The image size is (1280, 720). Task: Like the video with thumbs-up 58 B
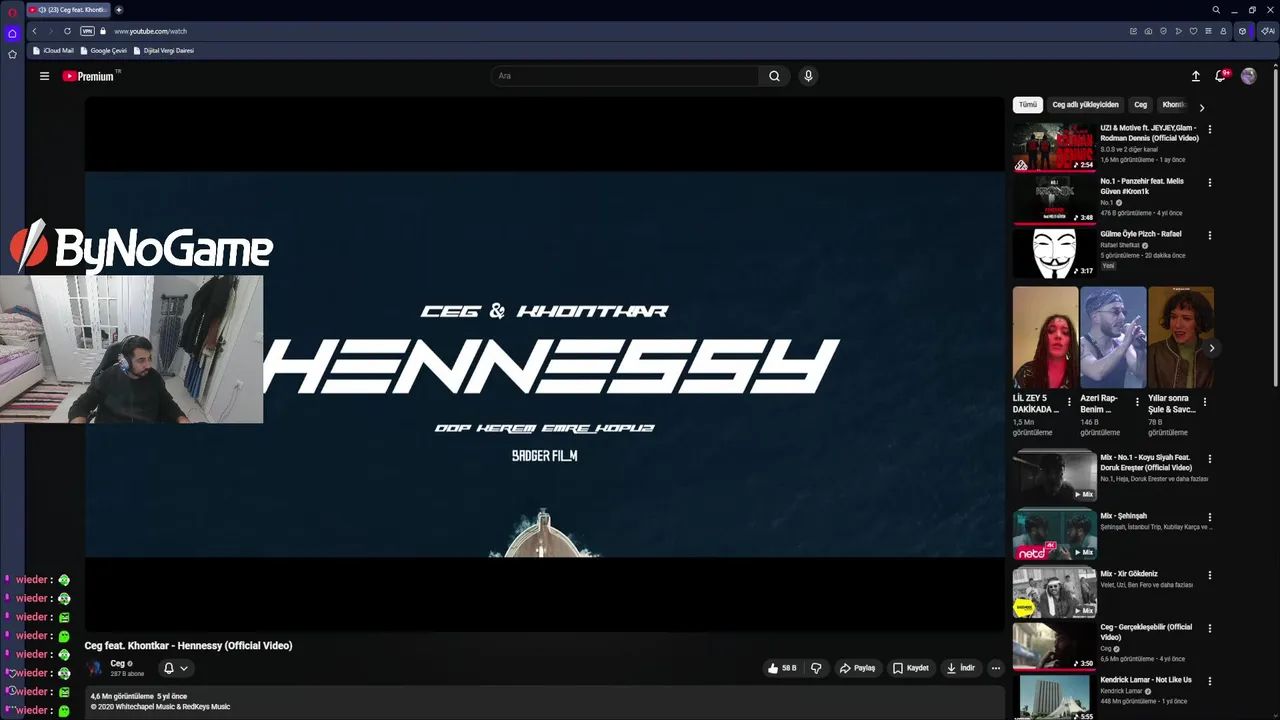coord(782,668)
